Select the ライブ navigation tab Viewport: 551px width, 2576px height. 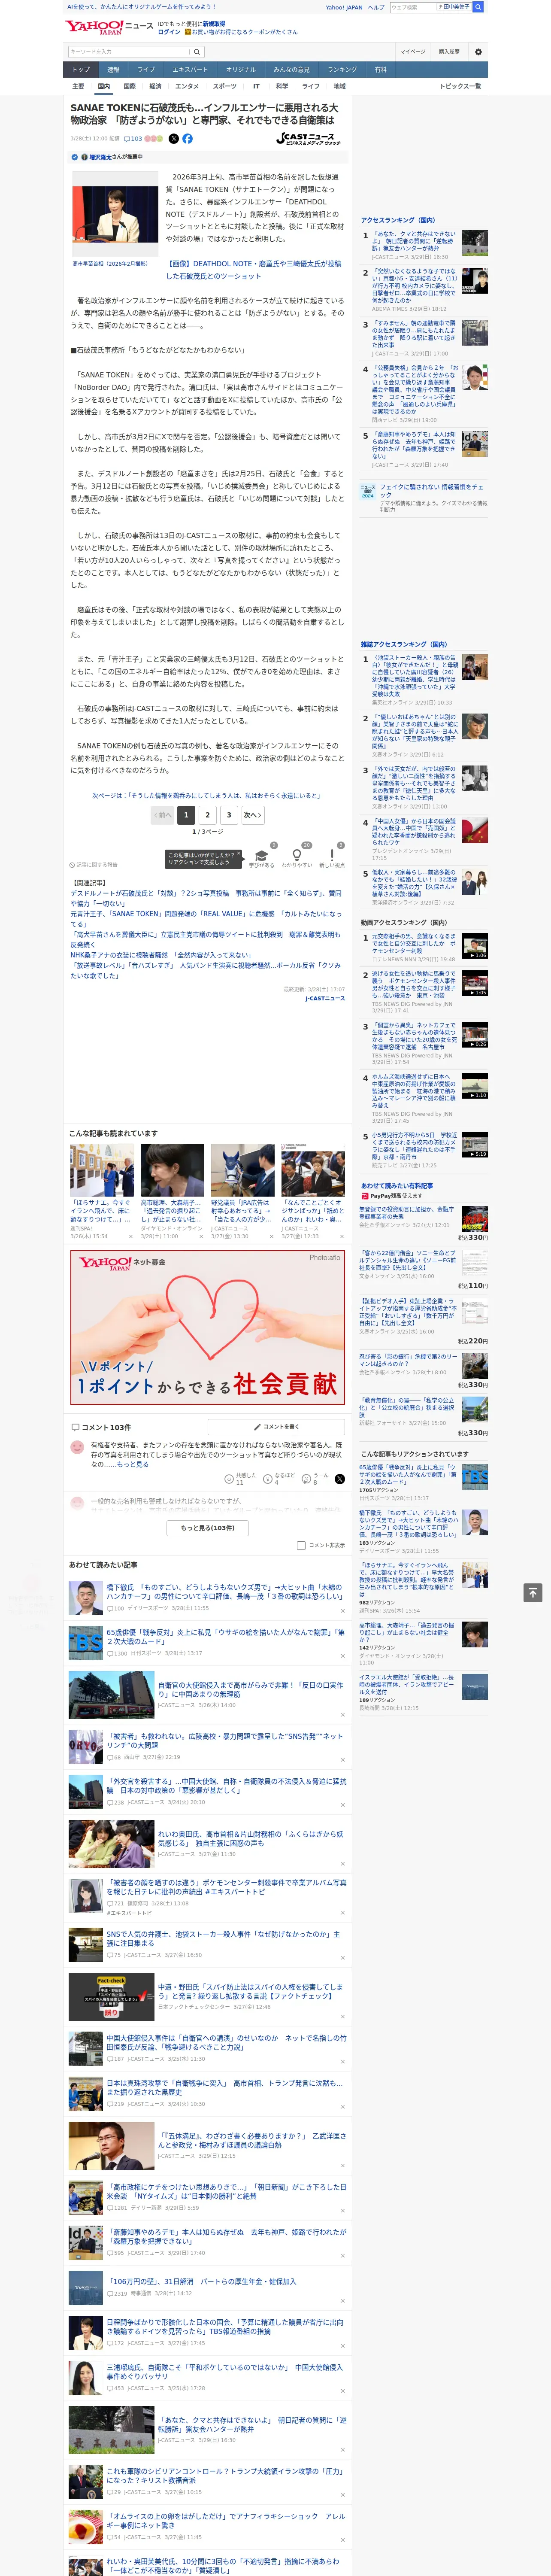coord(146,70)
